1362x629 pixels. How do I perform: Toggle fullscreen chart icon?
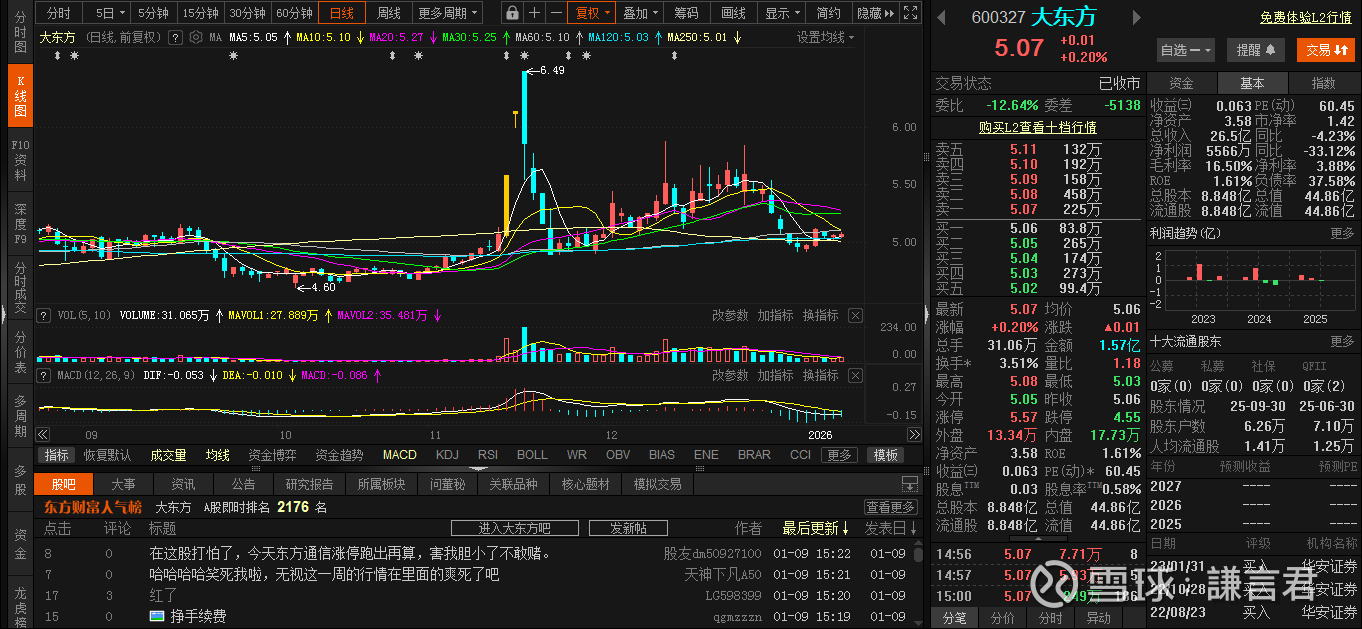[x=910, y=13]
